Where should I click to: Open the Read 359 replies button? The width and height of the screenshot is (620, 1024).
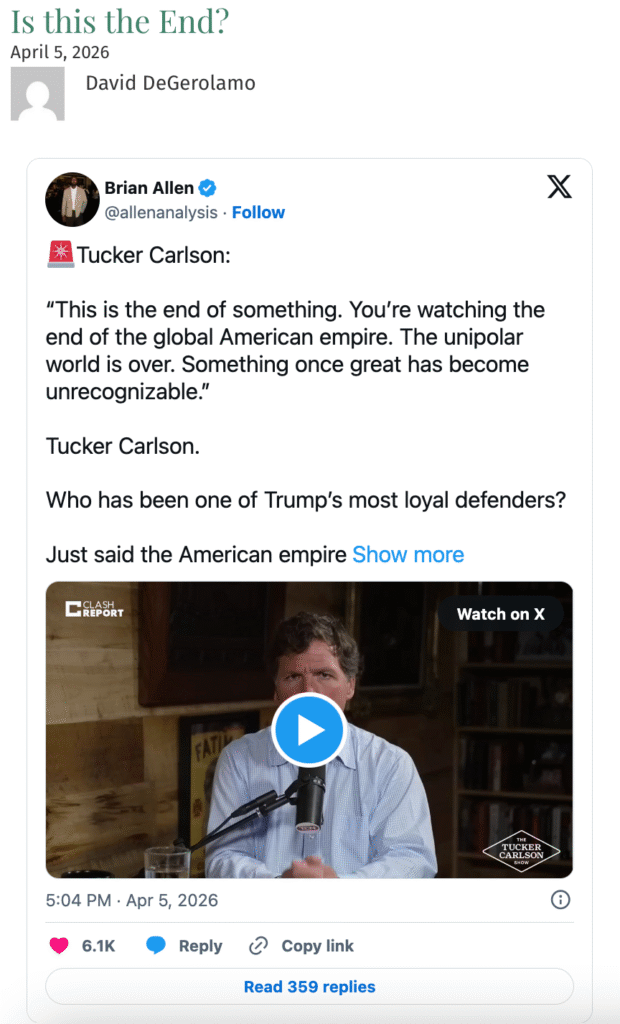tap(309, 987)
